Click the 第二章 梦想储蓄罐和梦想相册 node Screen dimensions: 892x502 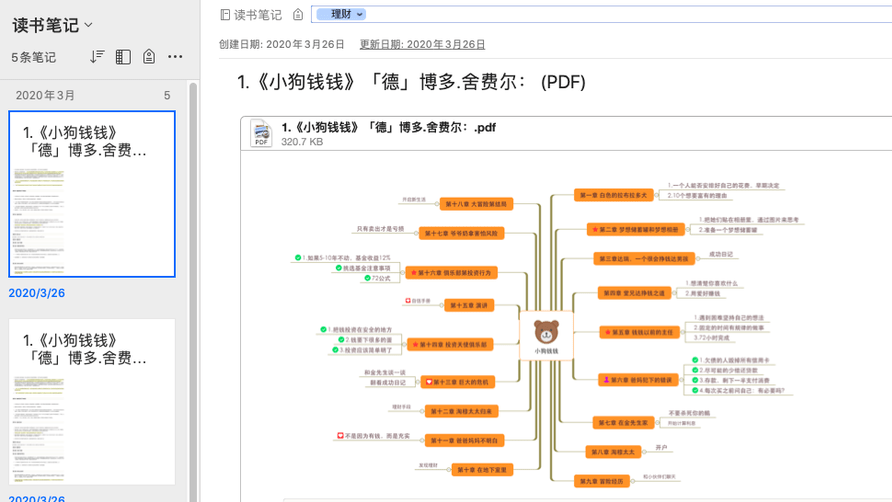[x=635, y=229]
